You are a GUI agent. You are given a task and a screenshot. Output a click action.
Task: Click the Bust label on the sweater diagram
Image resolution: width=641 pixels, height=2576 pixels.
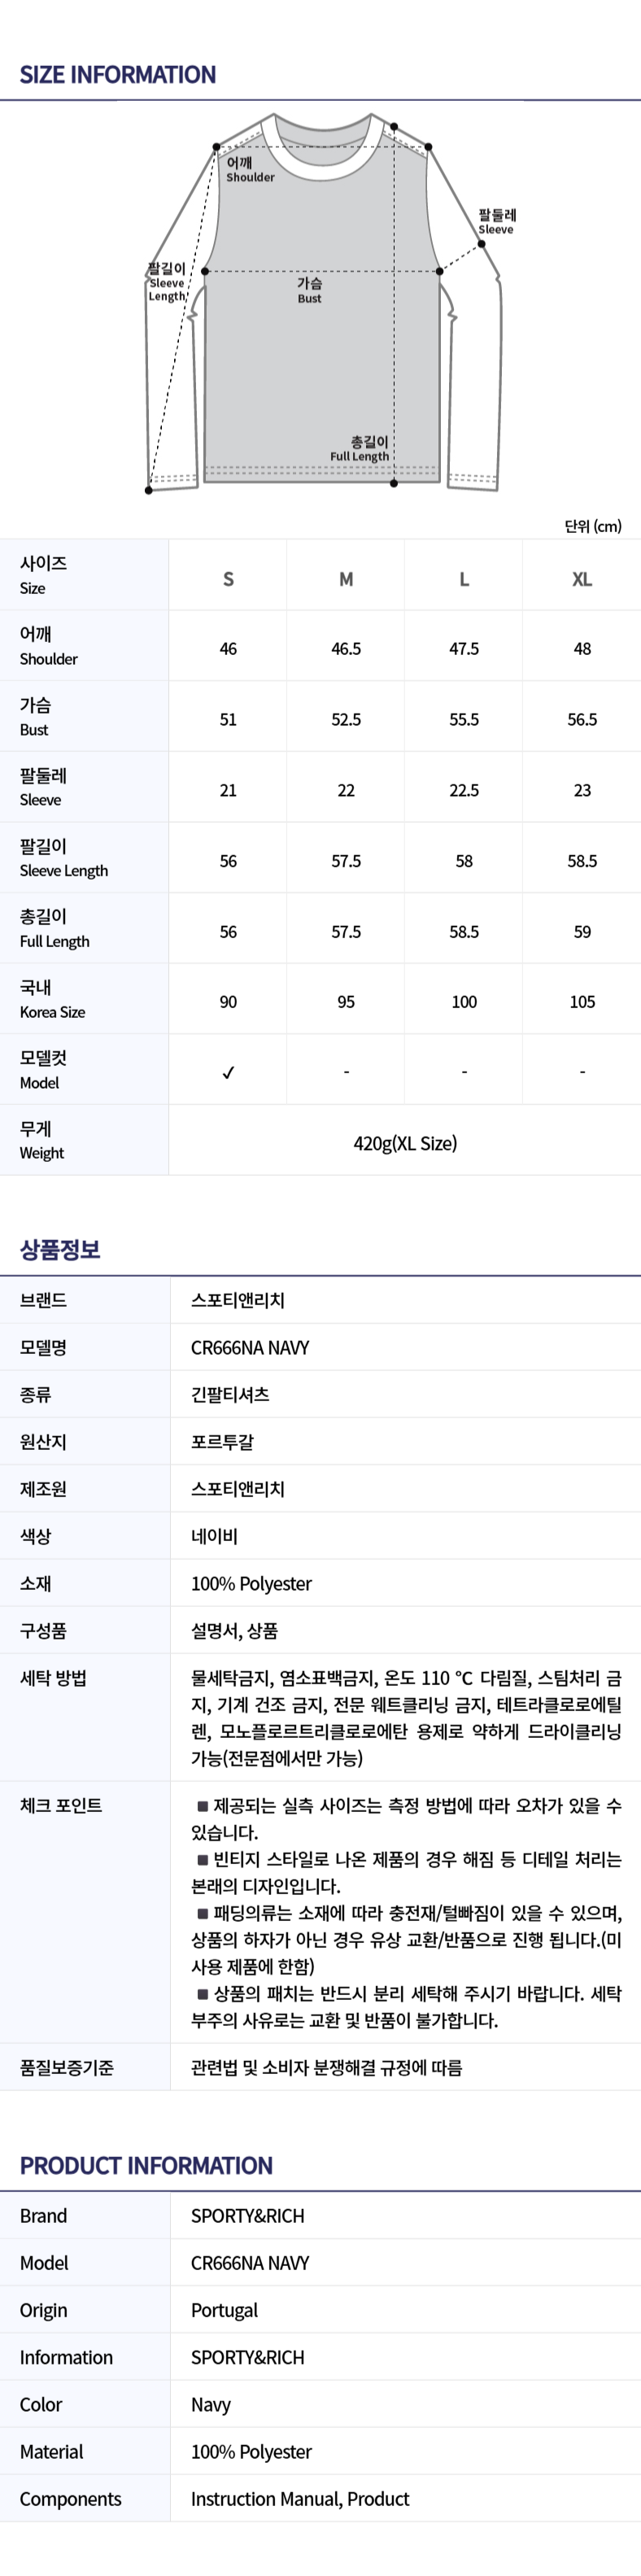coord(309,290)
